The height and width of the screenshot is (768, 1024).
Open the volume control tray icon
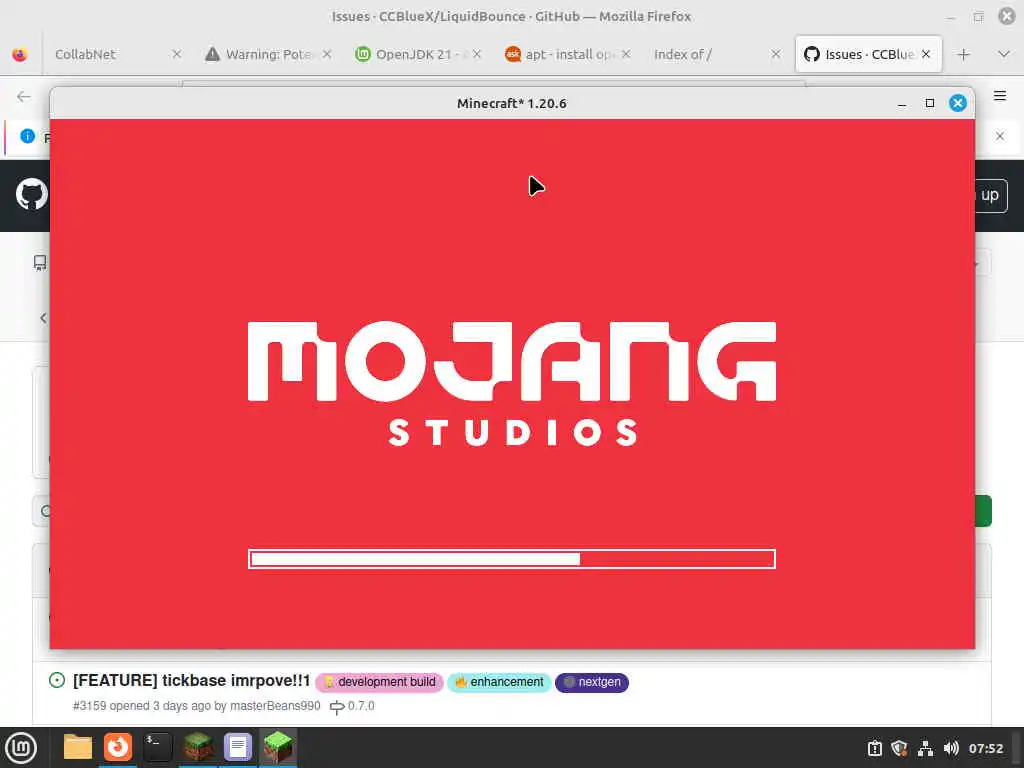click(x=951, y=748)
